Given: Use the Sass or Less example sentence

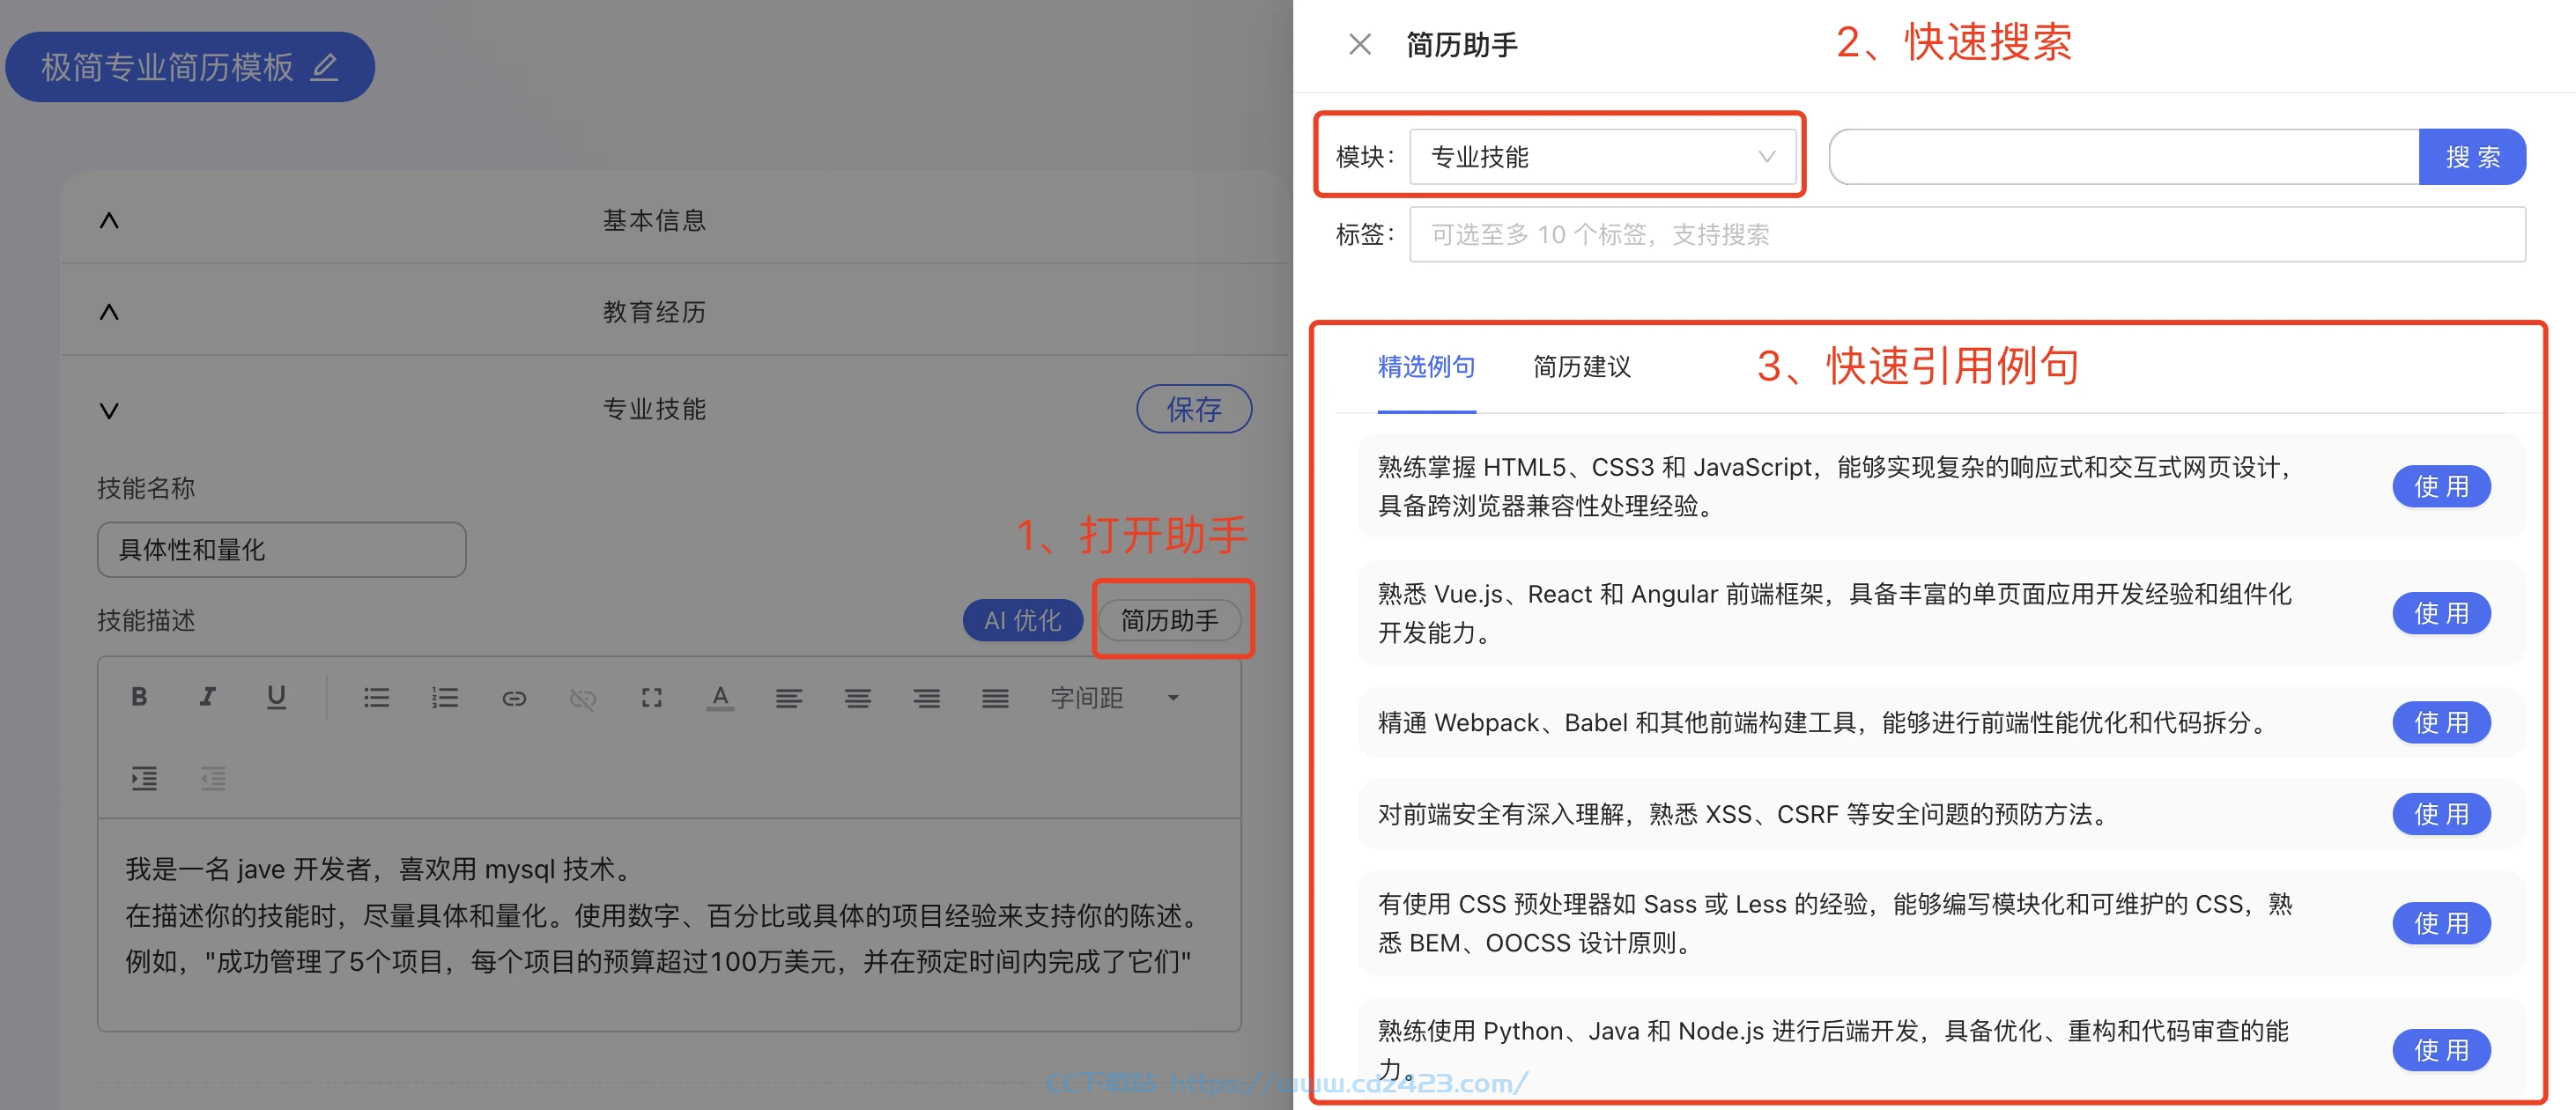Looking at the screenshot, I should [x=2441, y=923].
